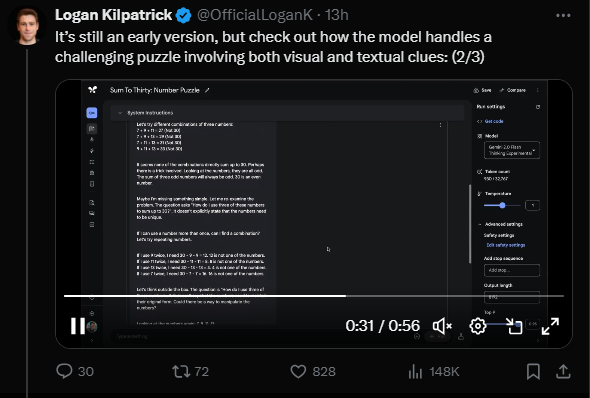Open tweet more options menu

(563, 15)
